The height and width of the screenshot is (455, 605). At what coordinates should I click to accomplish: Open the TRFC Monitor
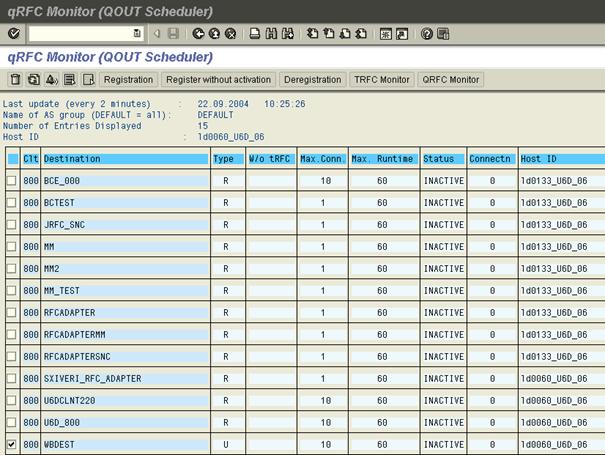[x=381, y=79]
